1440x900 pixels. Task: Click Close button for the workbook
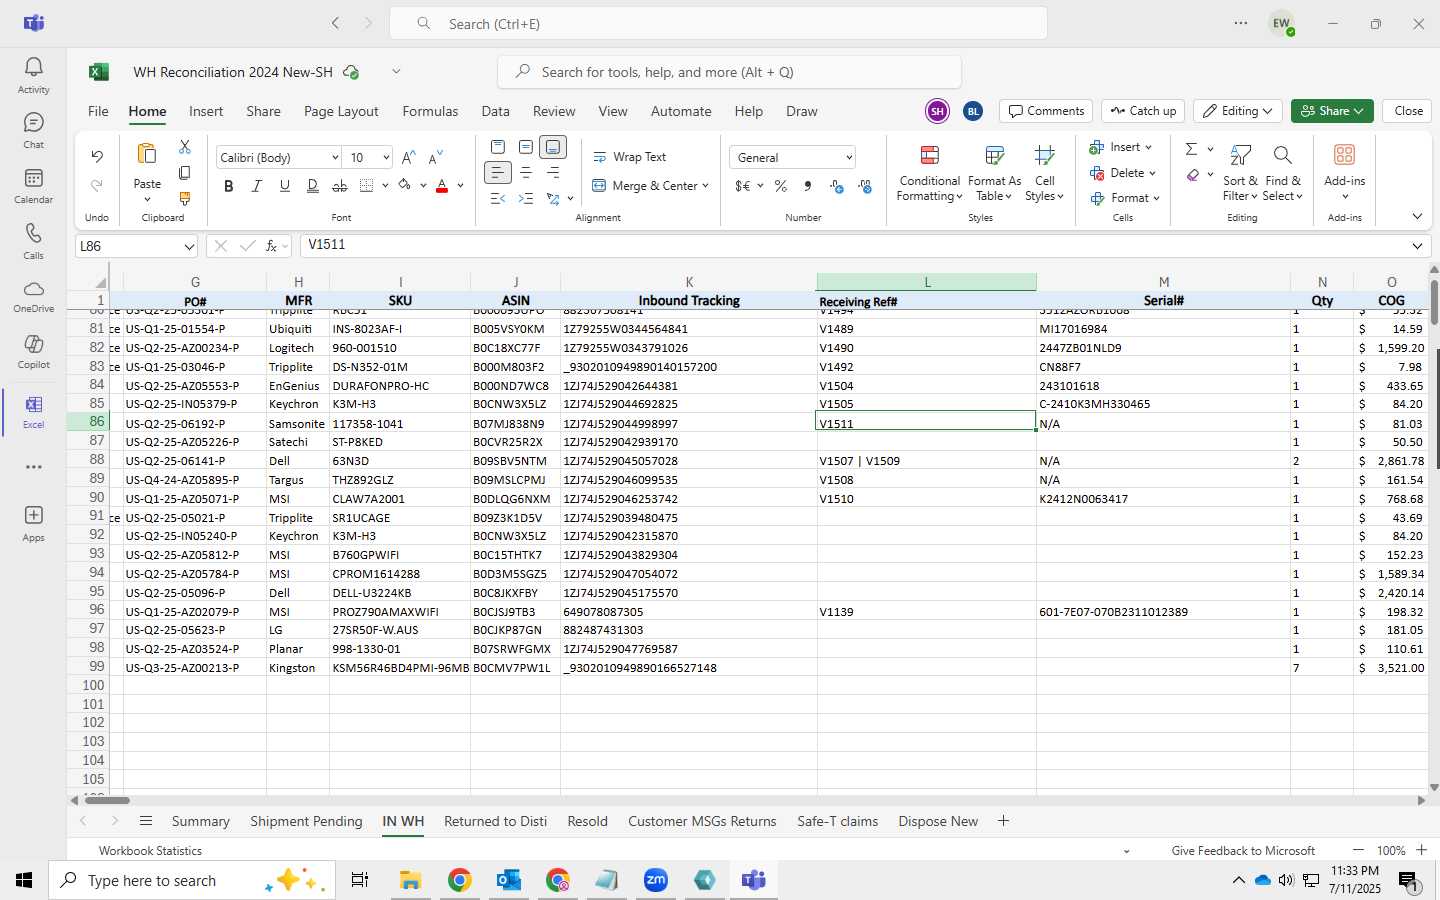coord(1408,111)
